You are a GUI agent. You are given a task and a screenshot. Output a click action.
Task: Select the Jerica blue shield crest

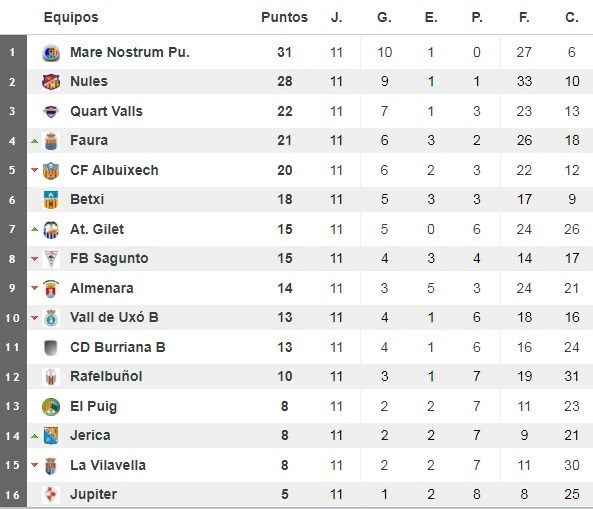tap(51, 436)
